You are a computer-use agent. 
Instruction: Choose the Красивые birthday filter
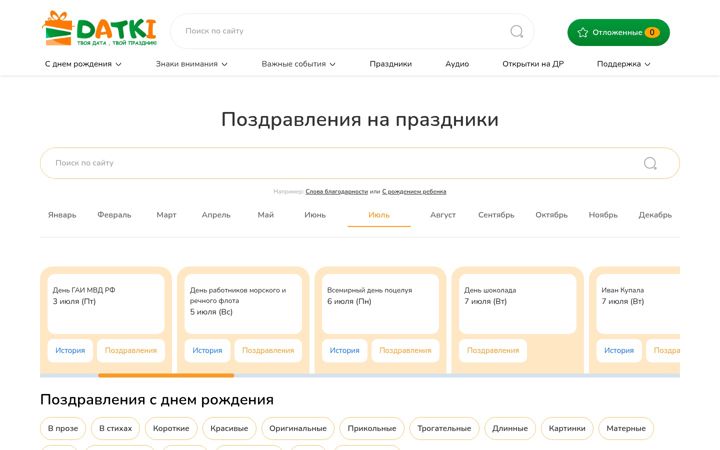click(x=229, y=428)
